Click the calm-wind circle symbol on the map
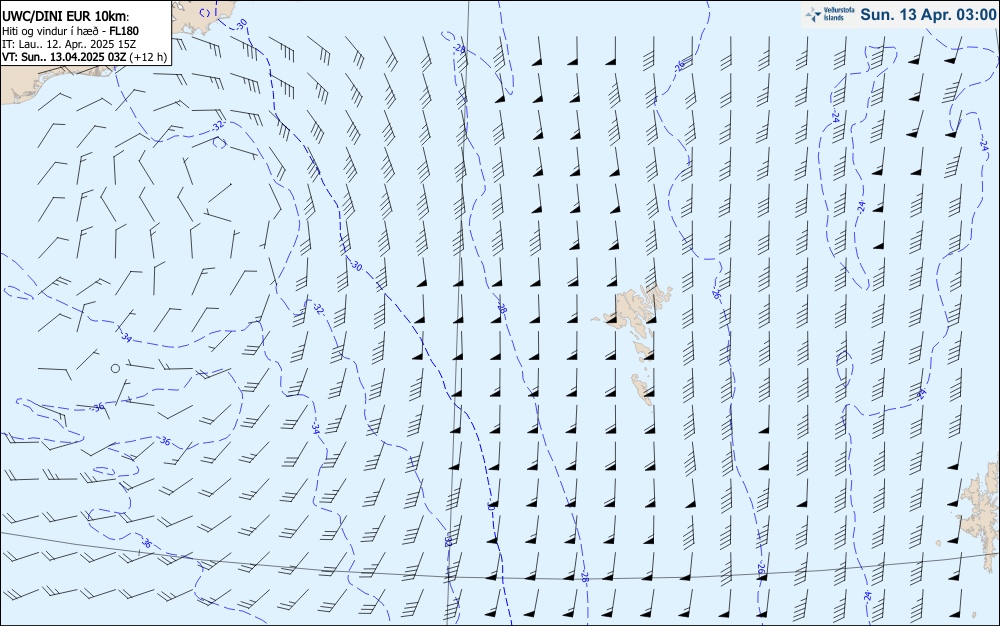The image size is (1000, 626). point(115,368)
